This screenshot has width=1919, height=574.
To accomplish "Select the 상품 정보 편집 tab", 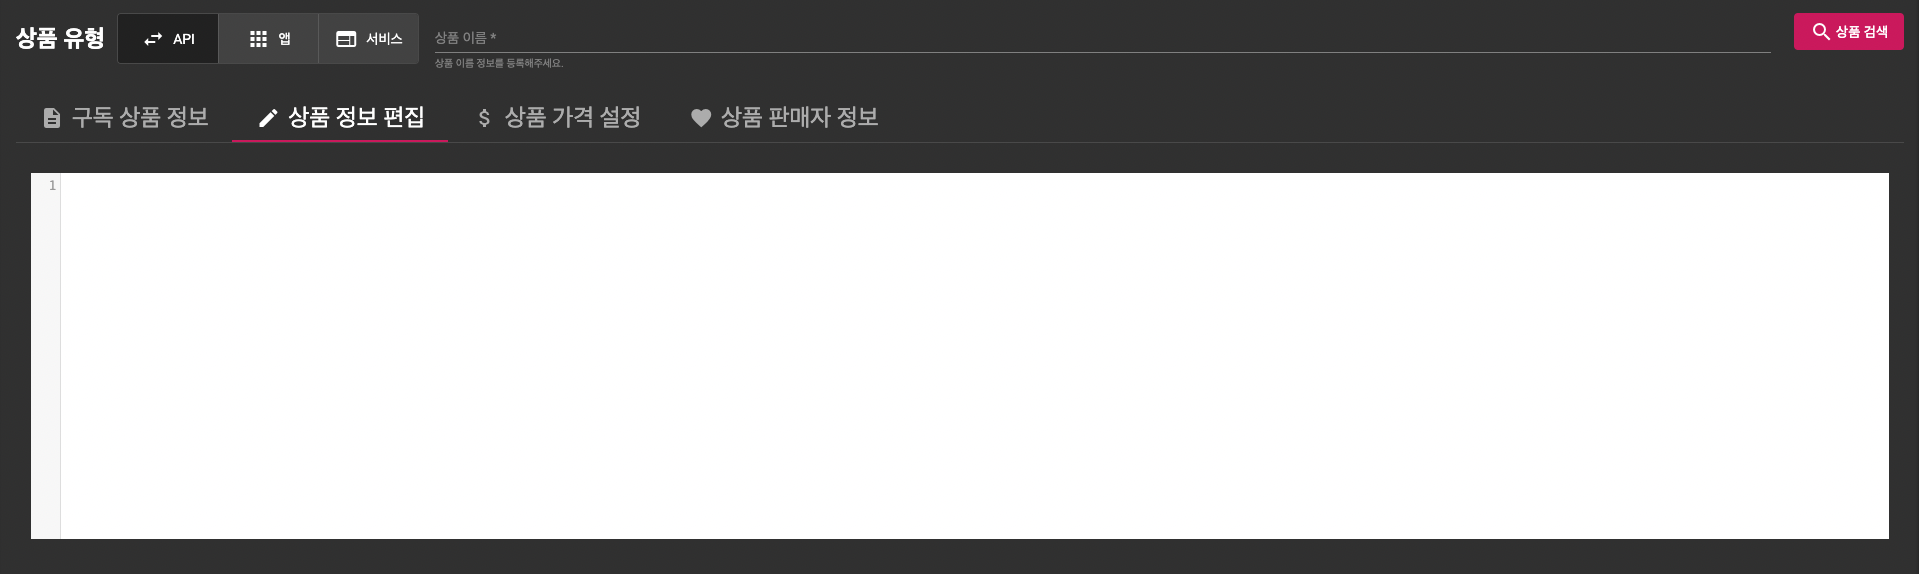I will 340,117.
